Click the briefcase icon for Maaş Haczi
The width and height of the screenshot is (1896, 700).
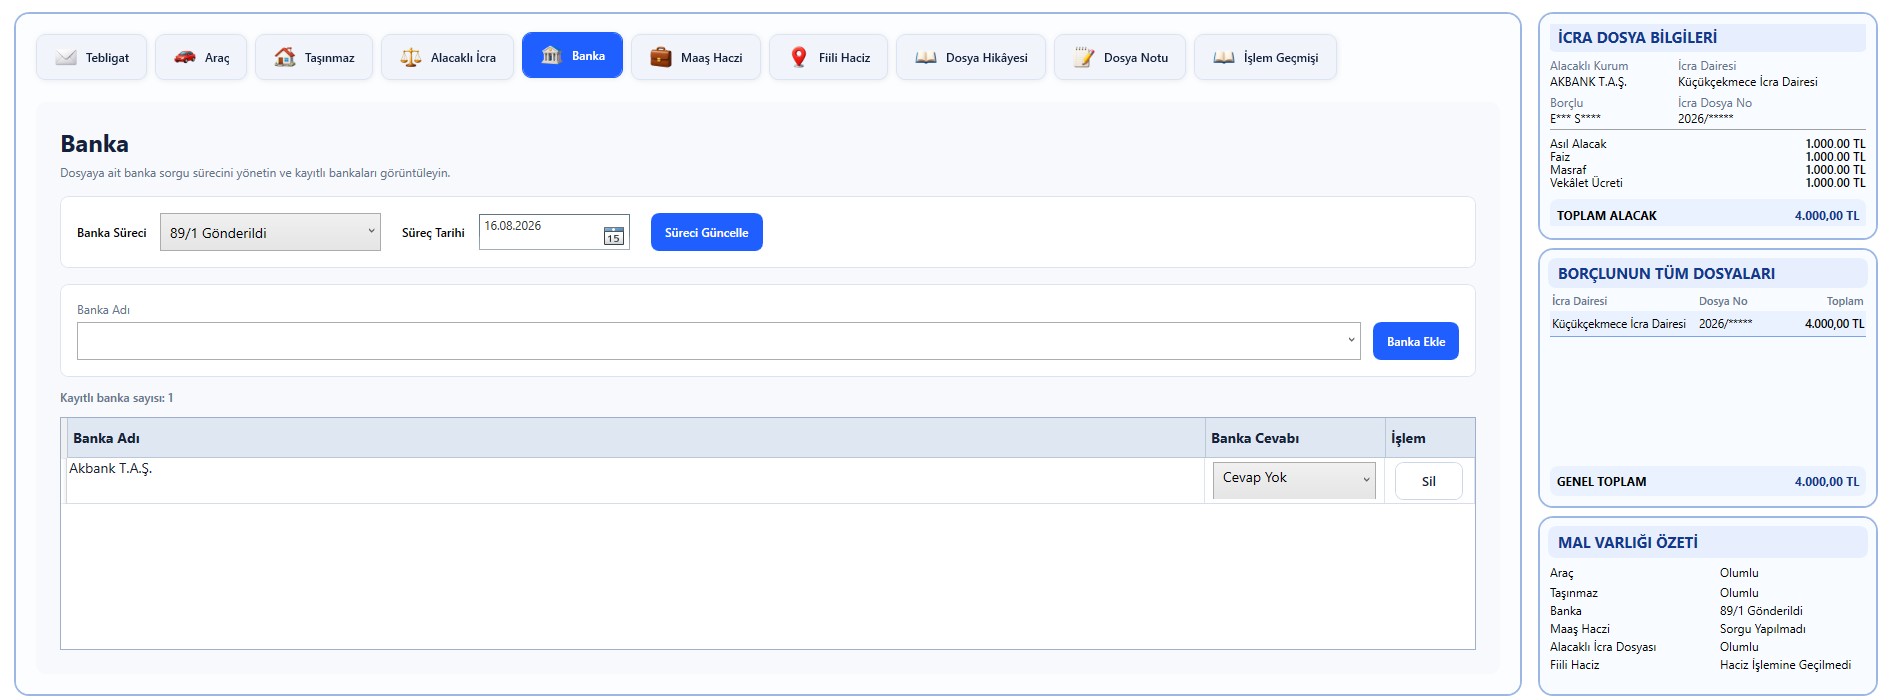click(661, 57)
